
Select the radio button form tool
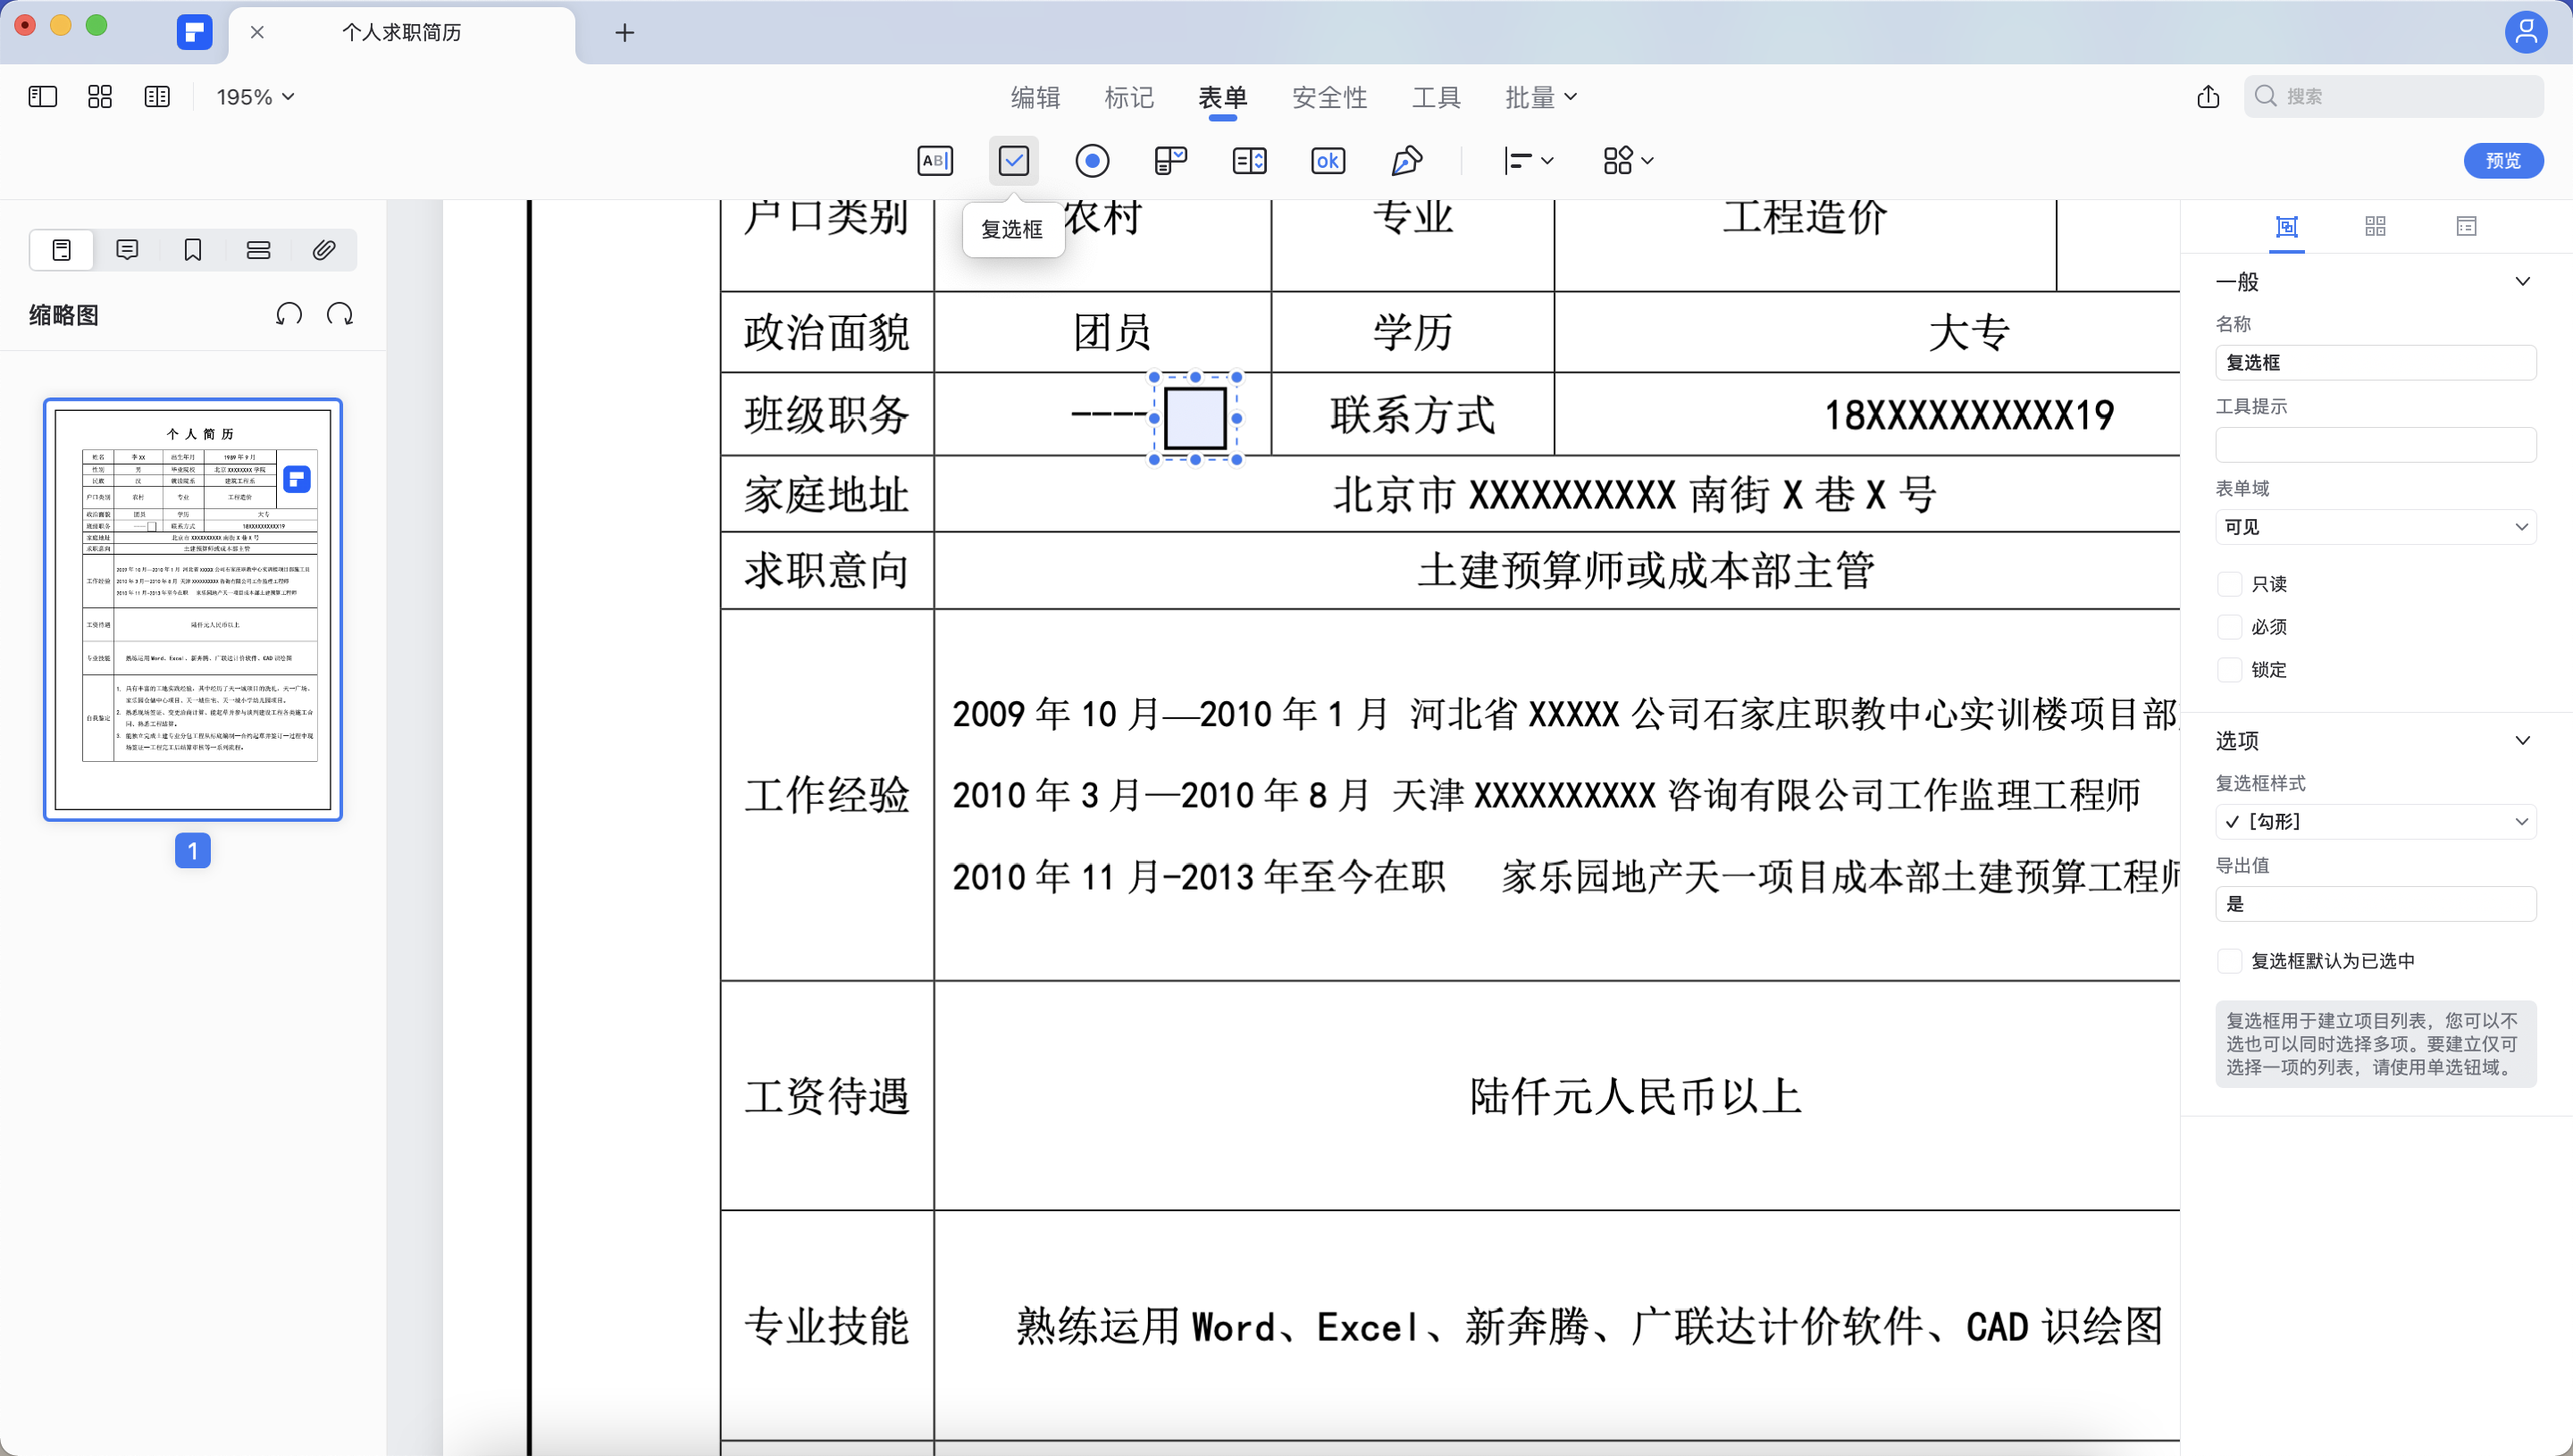pos(1093,160)
